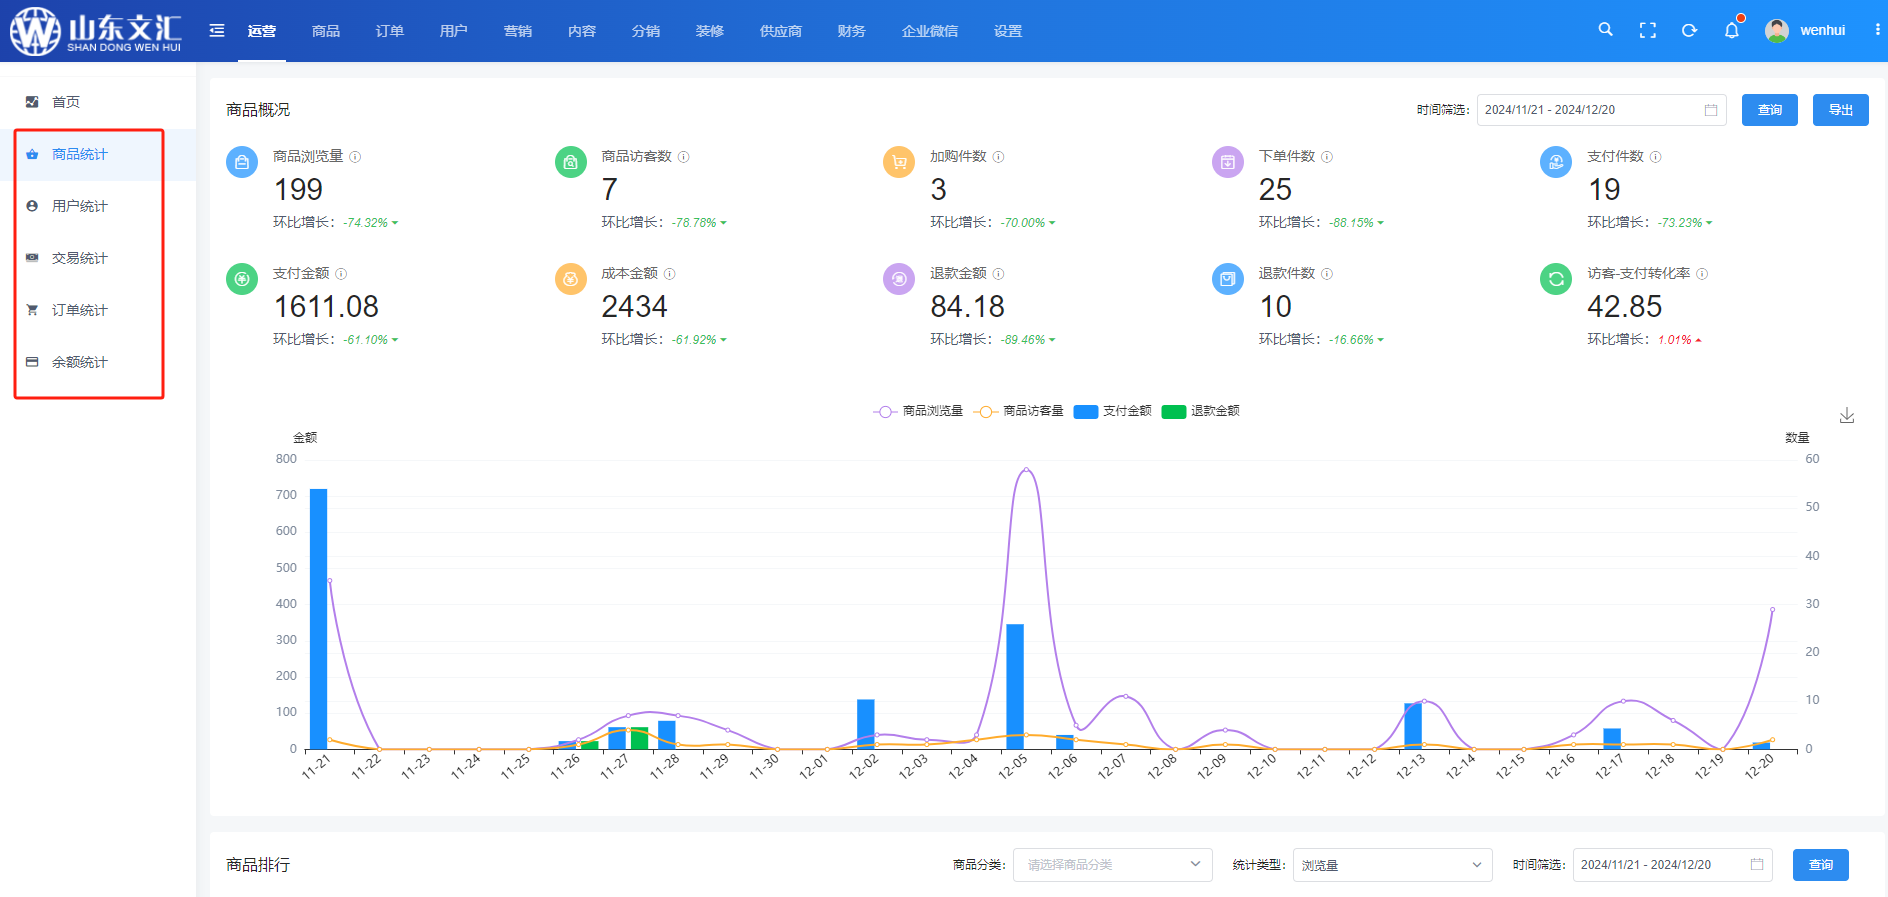The height and width of the screenshot is (897, 1888).
Task: Click info icon next to 访客-支付转化率
Action: pos(1702,274)
